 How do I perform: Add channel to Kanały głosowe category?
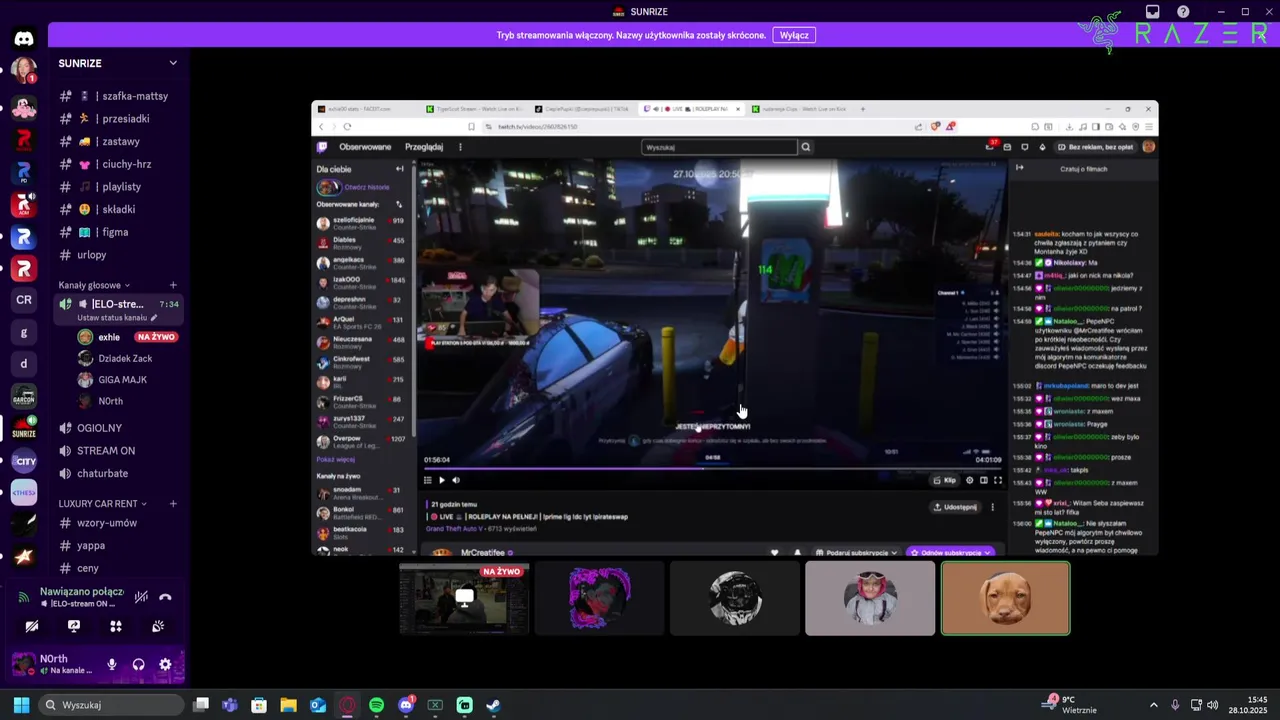(173, 285)
